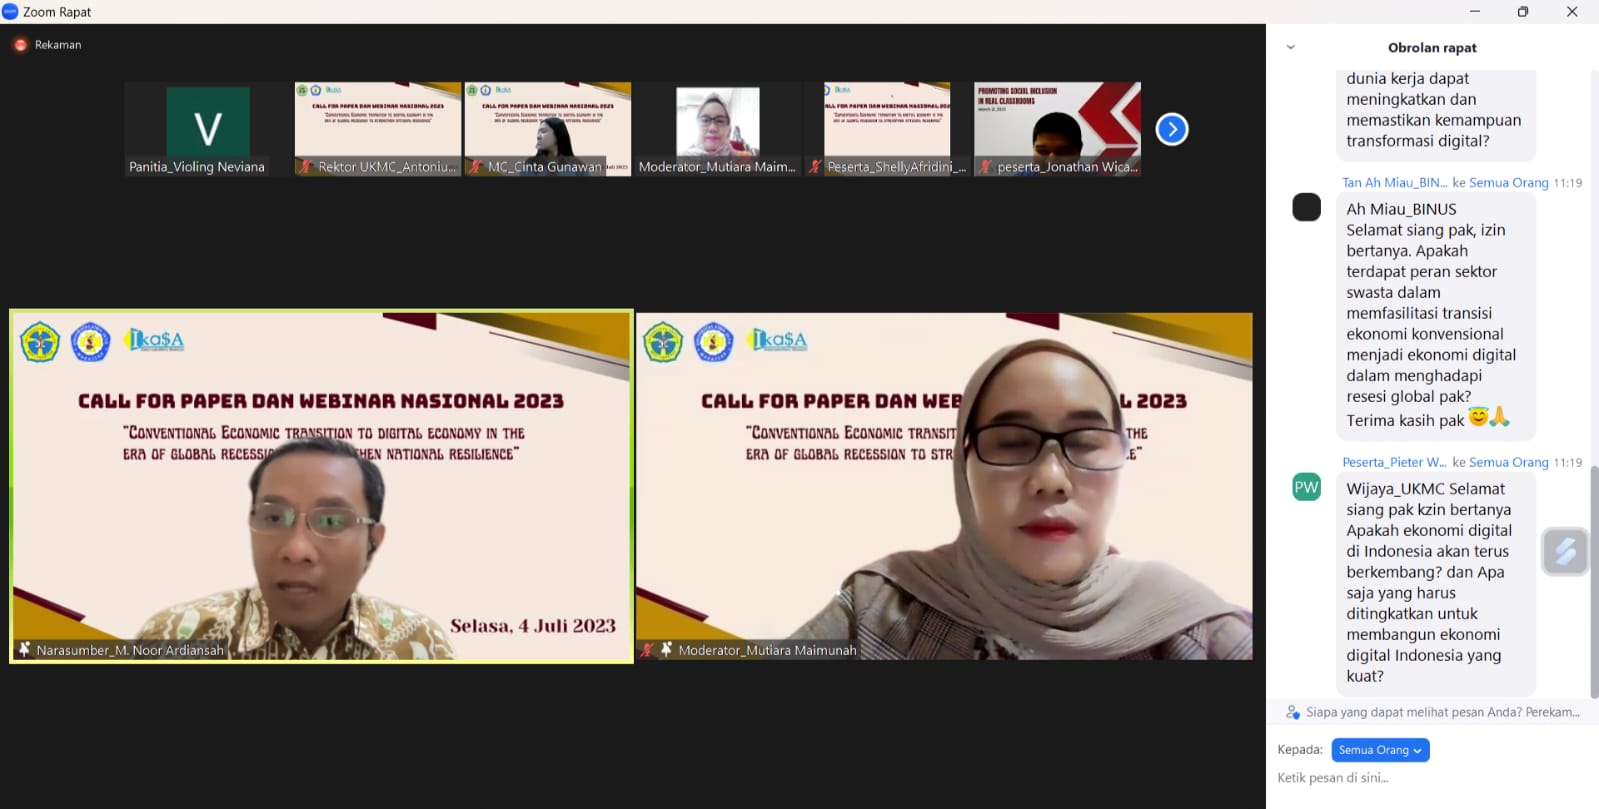Click pin icon on Moderator_Mutiara large video
The height and width of the screenshot is (809, 1599).
click(666, 650)
